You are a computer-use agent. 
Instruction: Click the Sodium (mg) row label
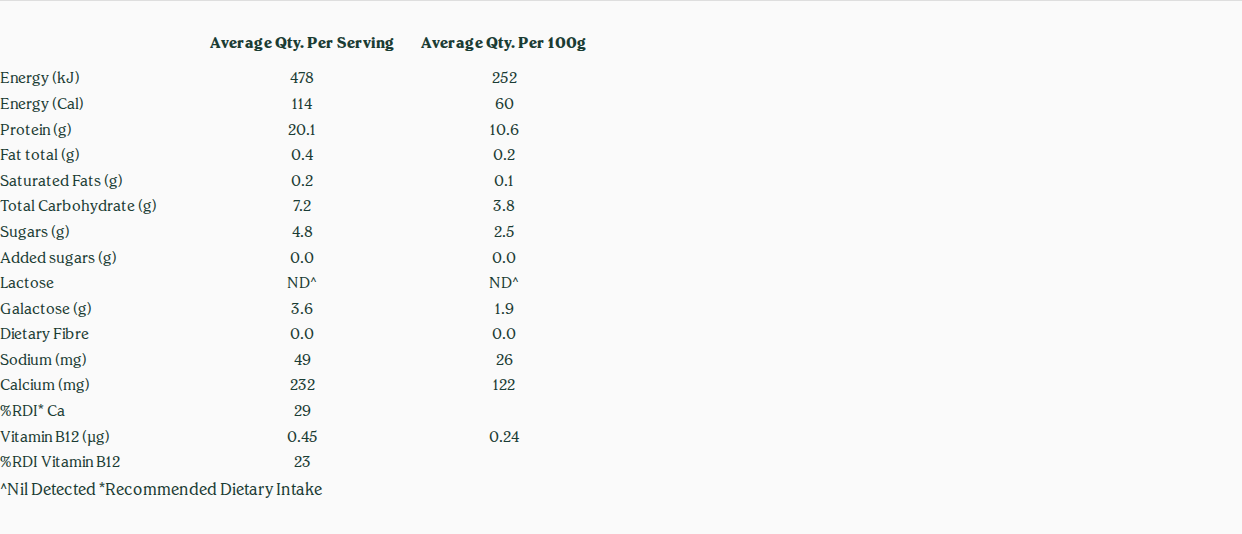coord(44,360)
